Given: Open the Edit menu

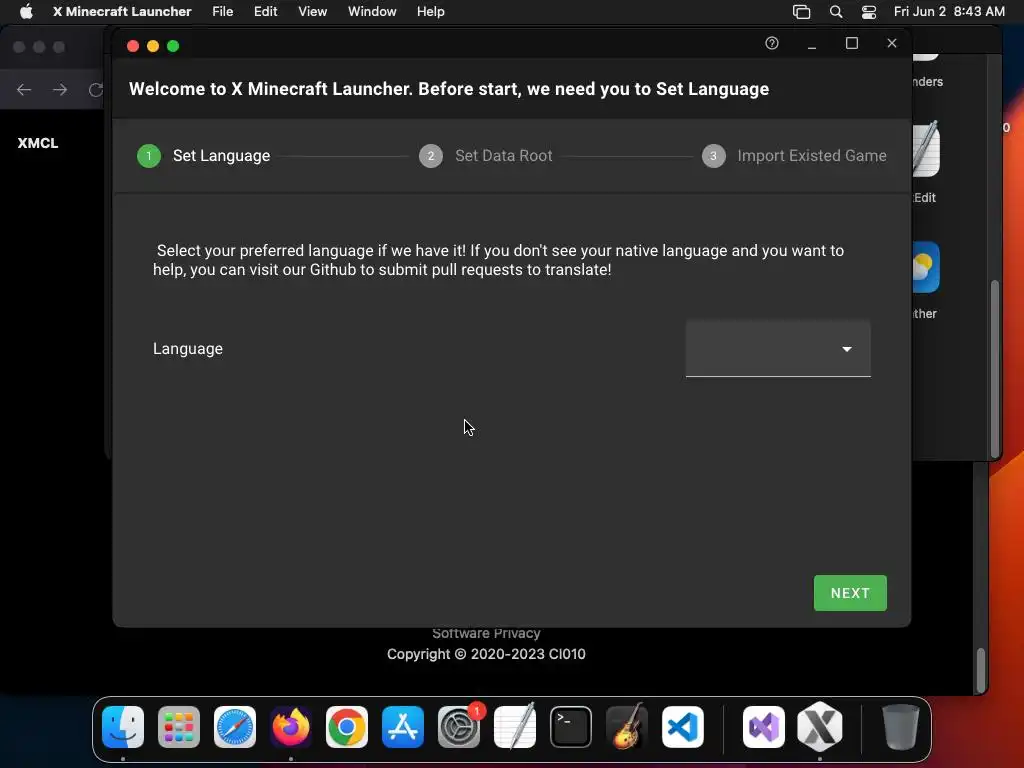Looking at the screenshot, I should click(265, 12).
